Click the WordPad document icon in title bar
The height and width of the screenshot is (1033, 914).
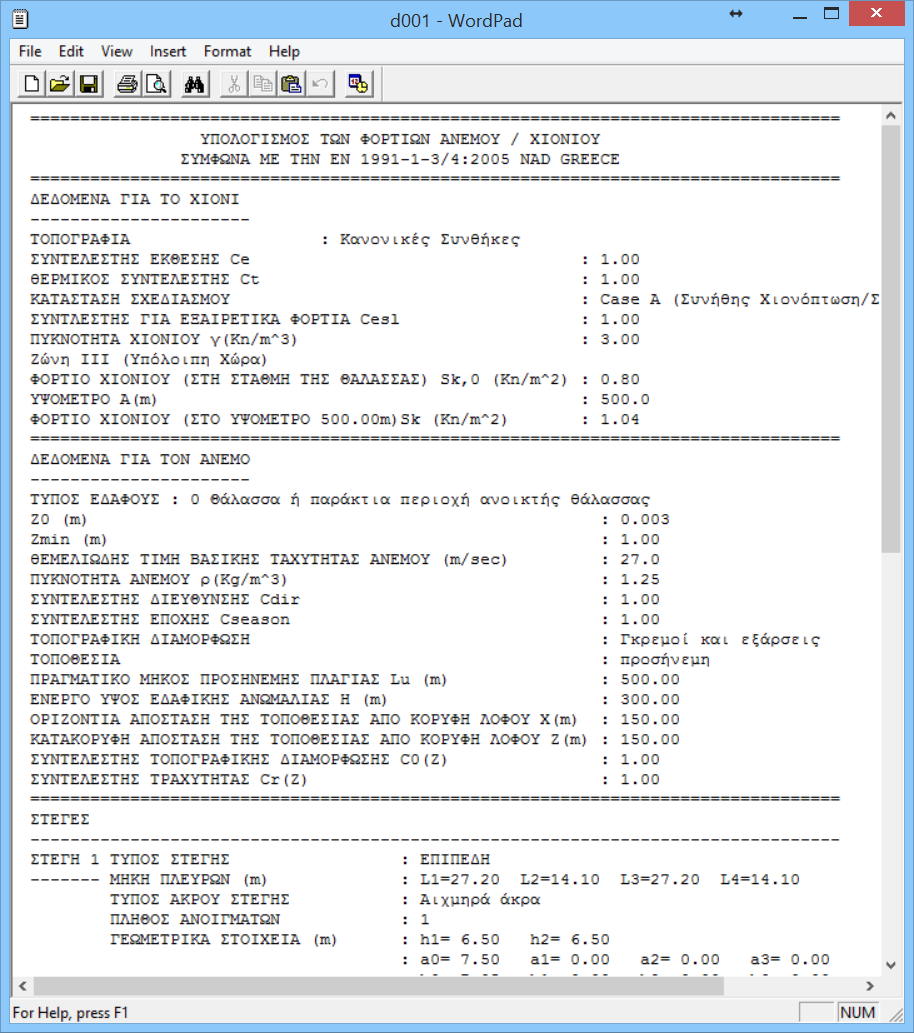point(21,19)
